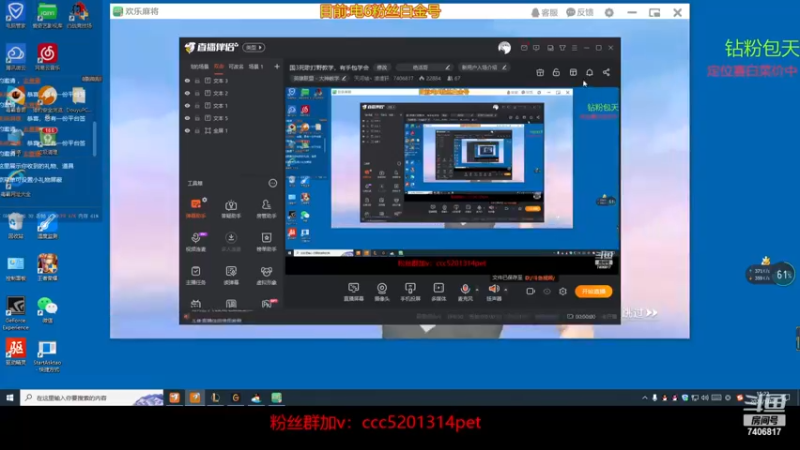Open the 主播任务 tool icon
The height and width of the screenshot is (450, 800).
(196, 274)
